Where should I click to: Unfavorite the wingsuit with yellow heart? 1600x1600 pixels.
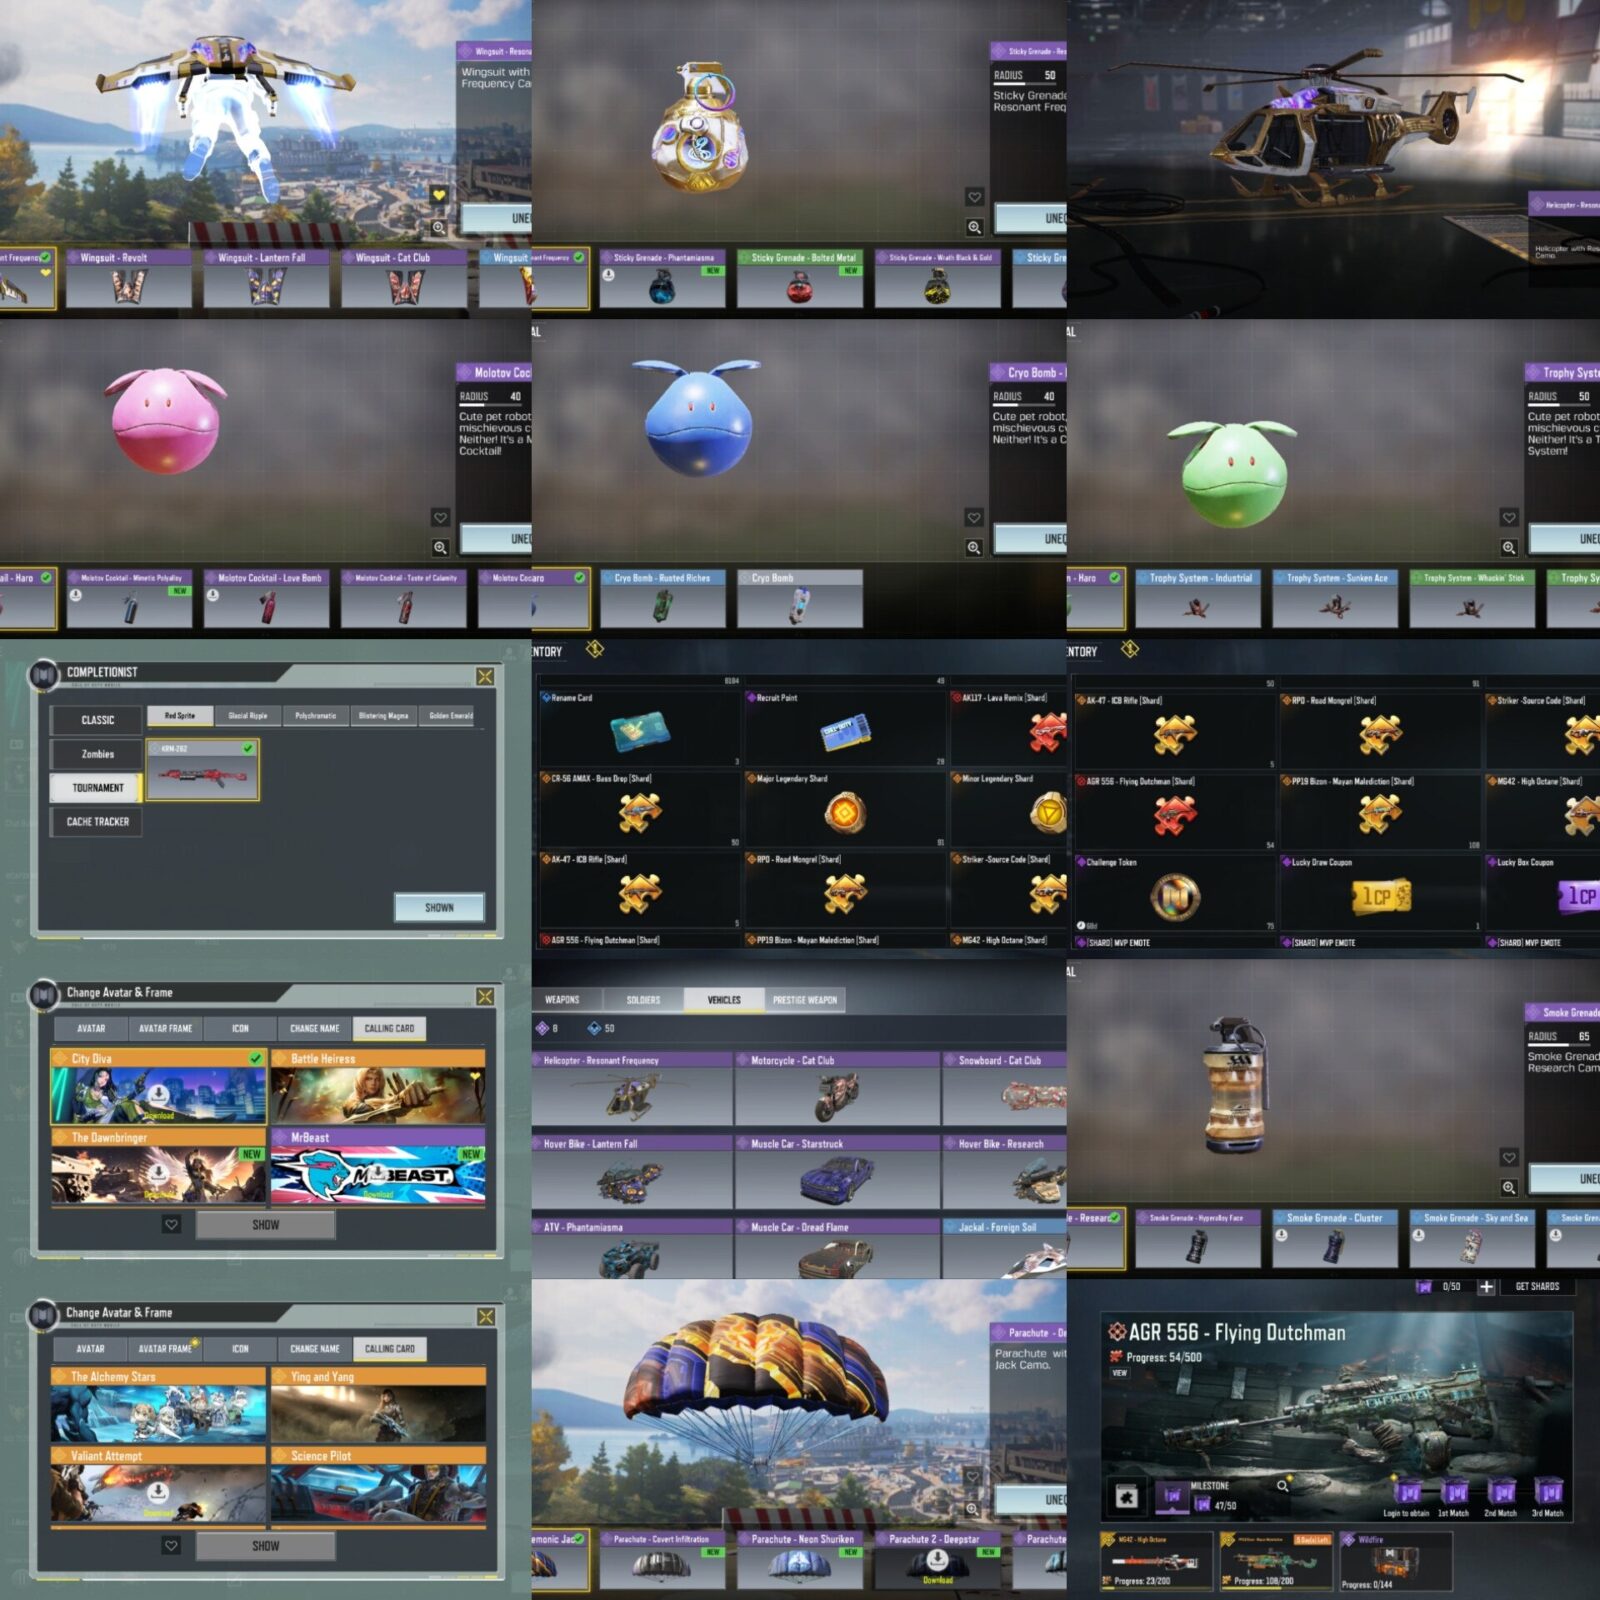[439, 195]
